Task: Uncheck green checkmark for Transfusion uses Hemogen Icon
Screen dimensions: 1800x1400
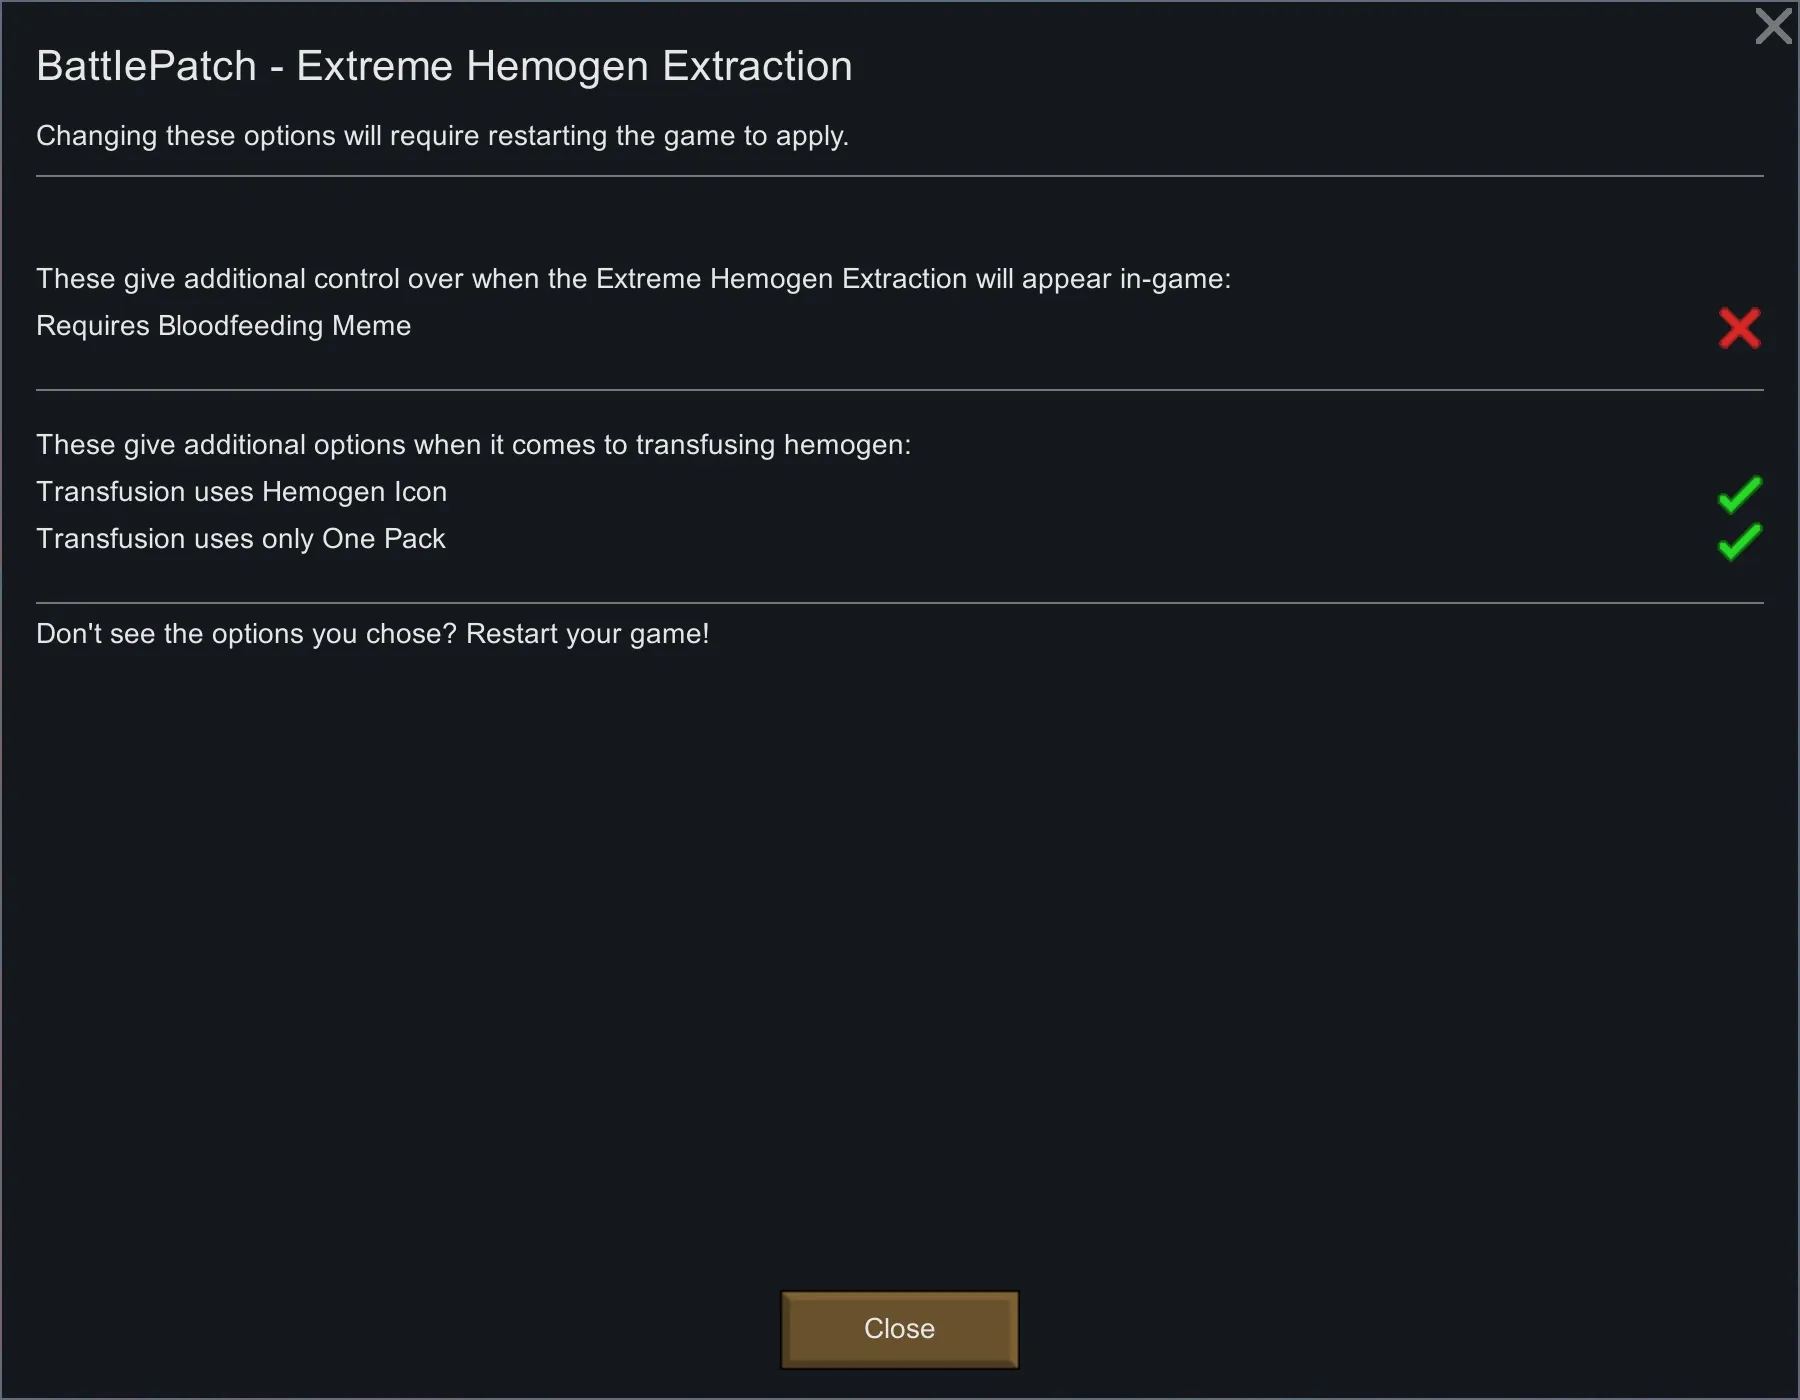Action: point(1739,494)
